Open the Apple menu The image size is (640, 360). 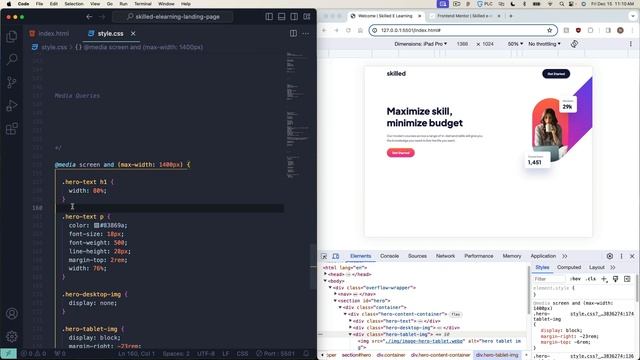click(9, 4)
